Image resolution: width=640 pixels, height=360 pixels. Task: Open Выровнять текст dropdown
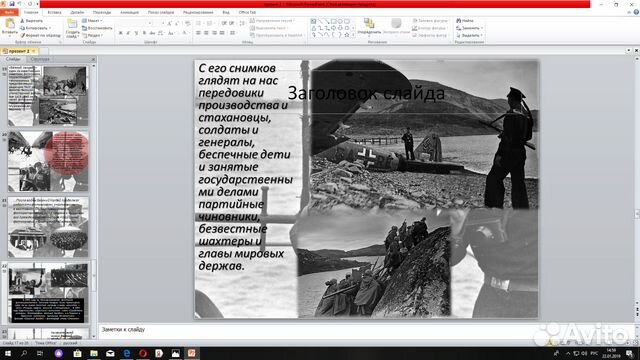coord(269,28)
